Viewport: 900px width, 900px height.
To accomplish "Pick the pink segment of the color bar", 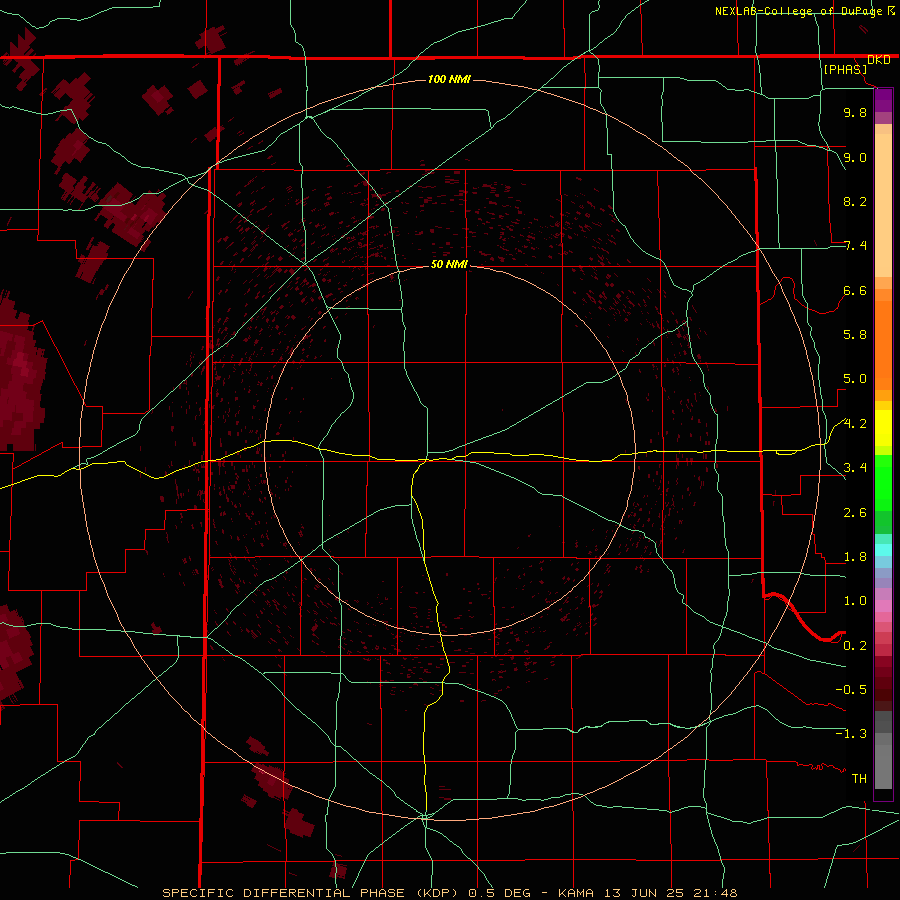I will (883, 605).
